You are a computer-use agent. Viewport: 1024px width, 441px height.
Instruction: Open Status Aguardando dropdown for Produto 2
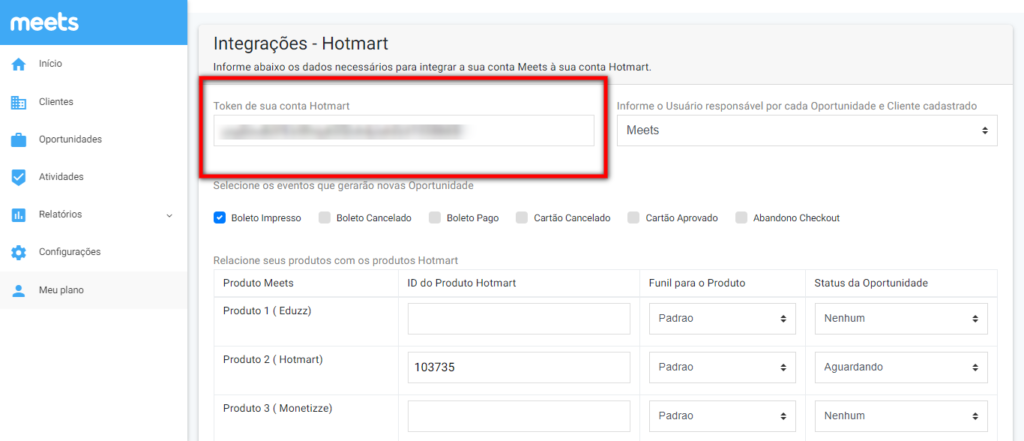point(901,367)
